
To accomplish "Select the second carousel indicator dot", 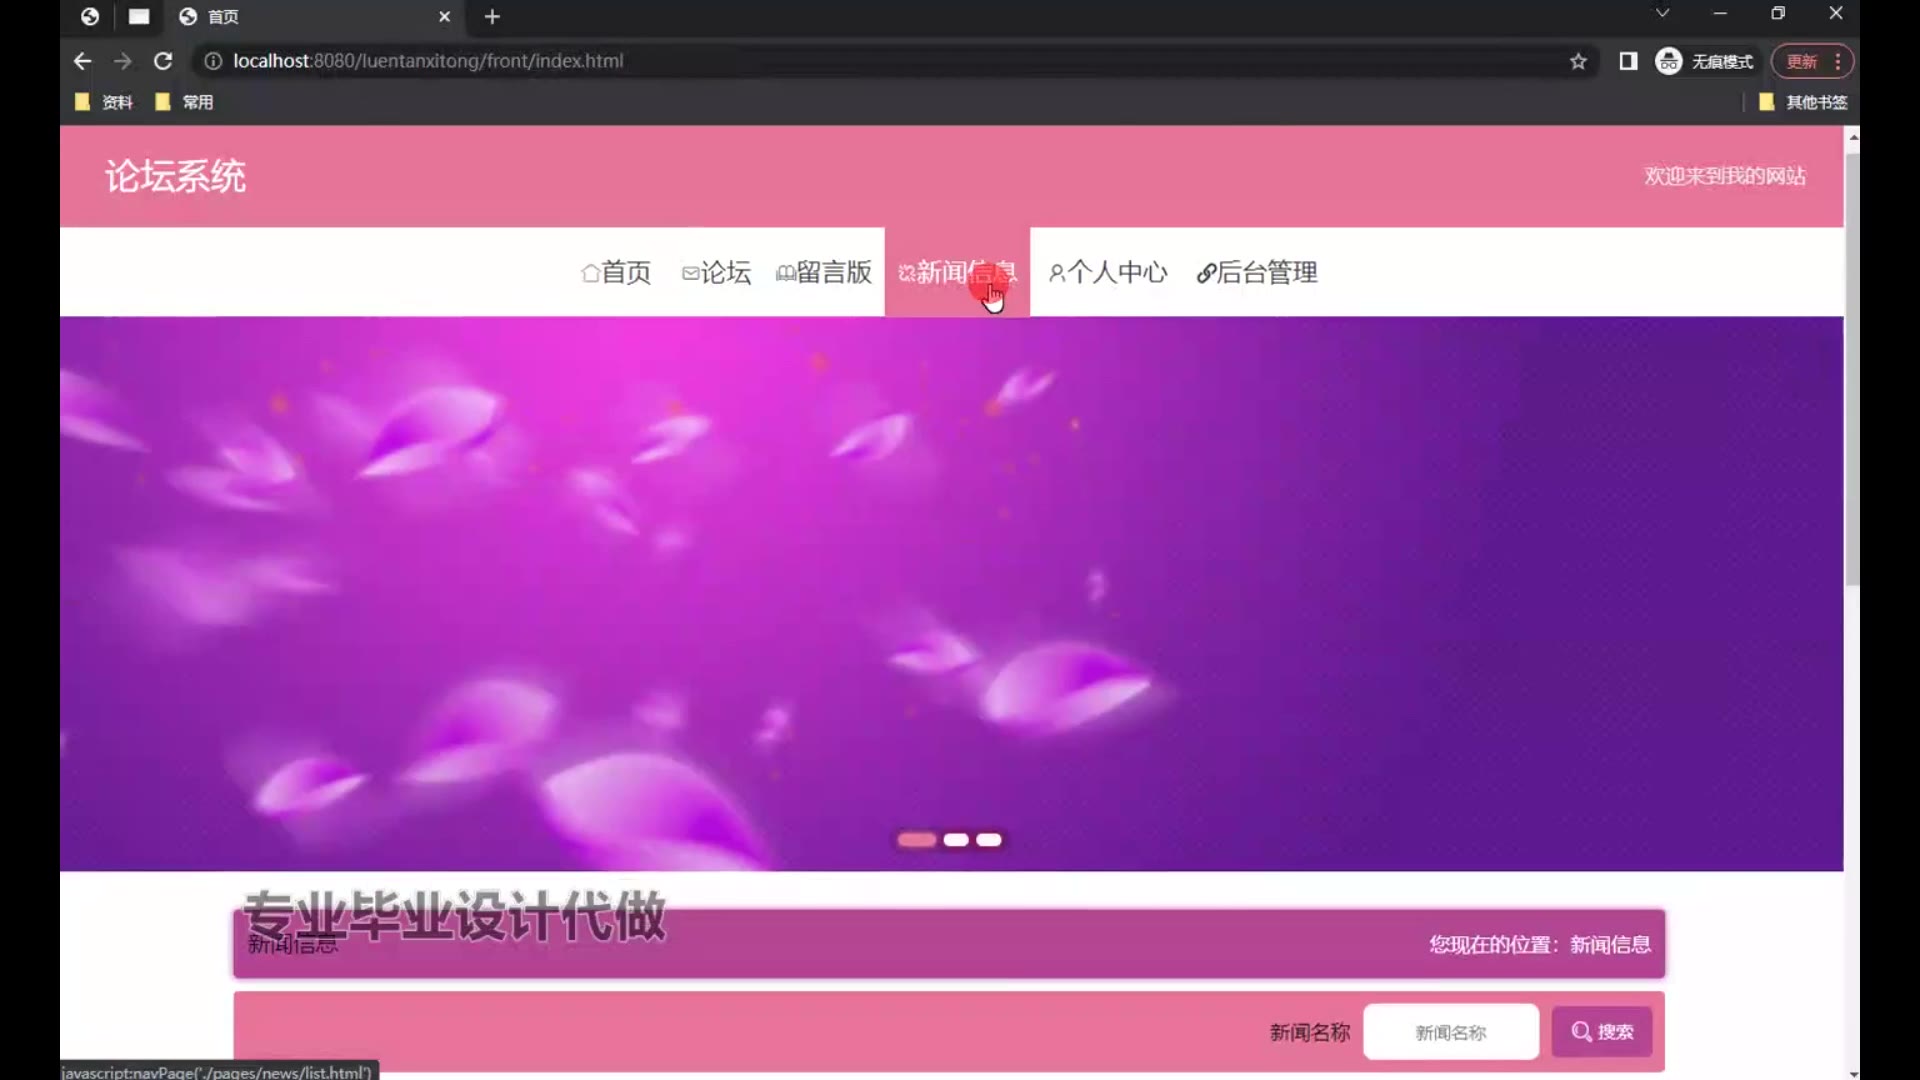I will click(956, 840).
